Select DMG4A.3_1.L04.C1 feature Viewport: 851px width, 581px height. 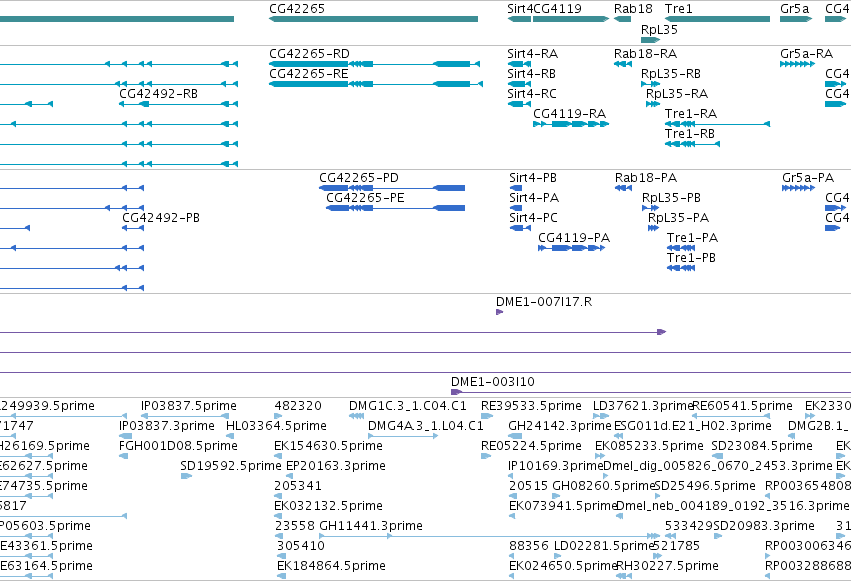(403, 436)
